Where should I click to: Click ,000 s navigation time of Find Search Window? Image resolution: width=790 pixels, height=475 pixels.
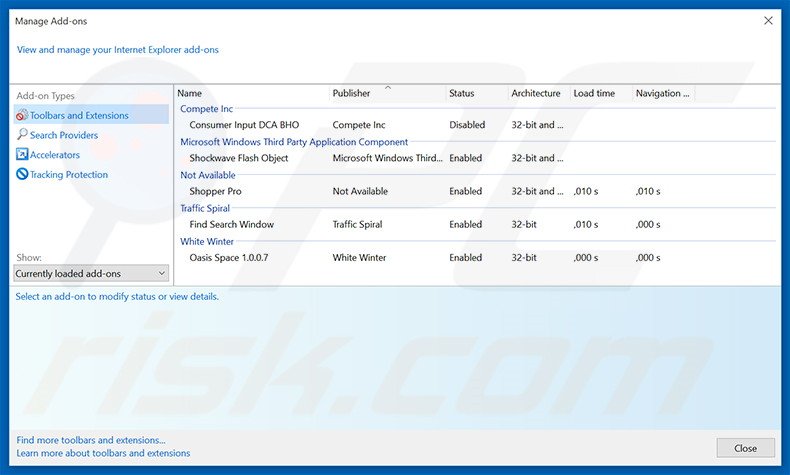point(648,225)
